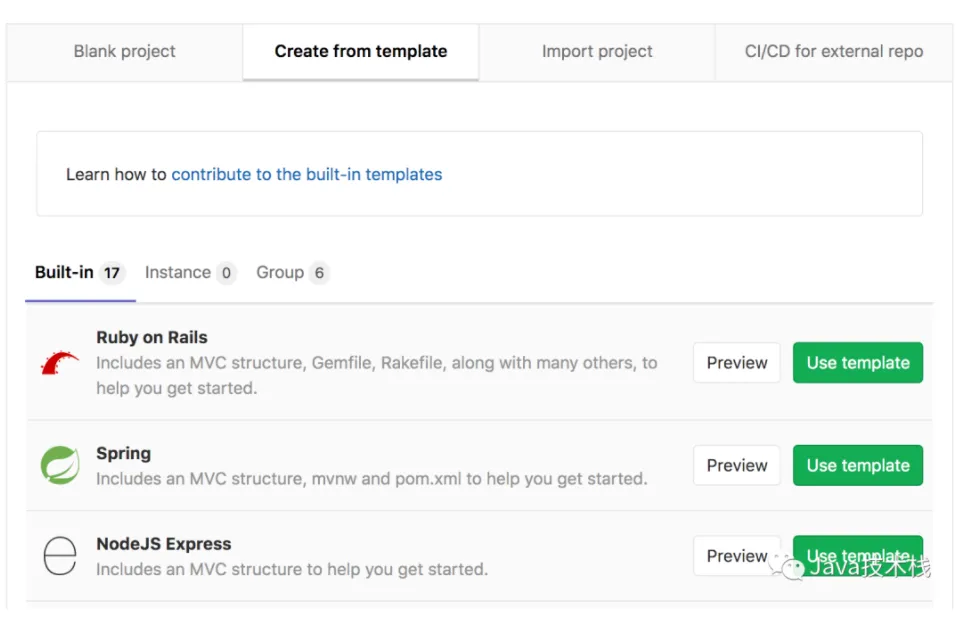Open CI/CD for external repo tab
The width and height of the screenshot is (966, 636).
pyautogui.click(x=833, y=52)
